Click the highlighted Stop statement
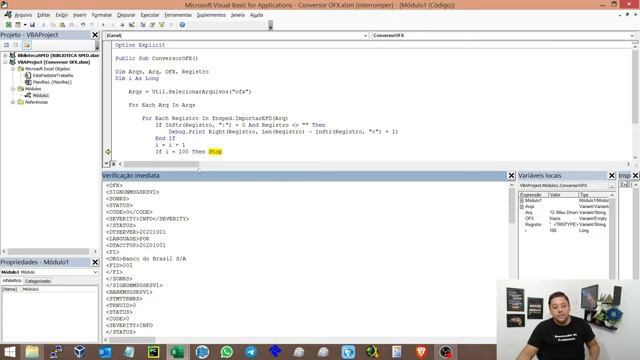 [x=215, y=152]
